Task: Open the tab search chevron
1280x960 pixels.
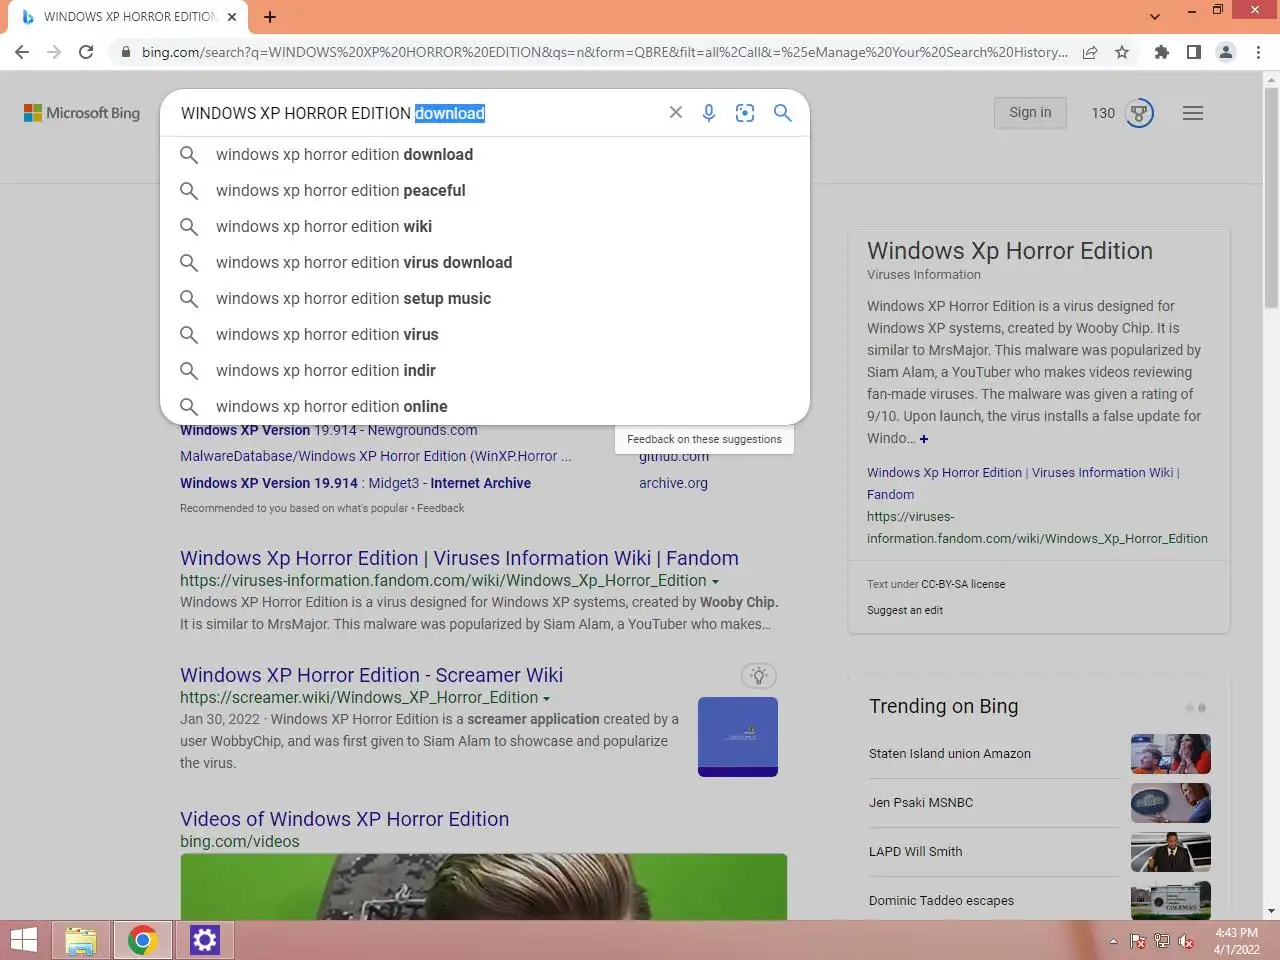Action: (1155, 17)
